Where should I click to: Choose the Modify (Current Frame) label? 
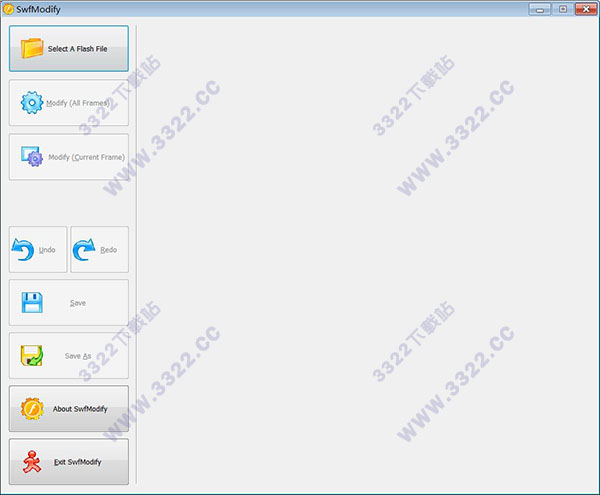click(86, 157)
